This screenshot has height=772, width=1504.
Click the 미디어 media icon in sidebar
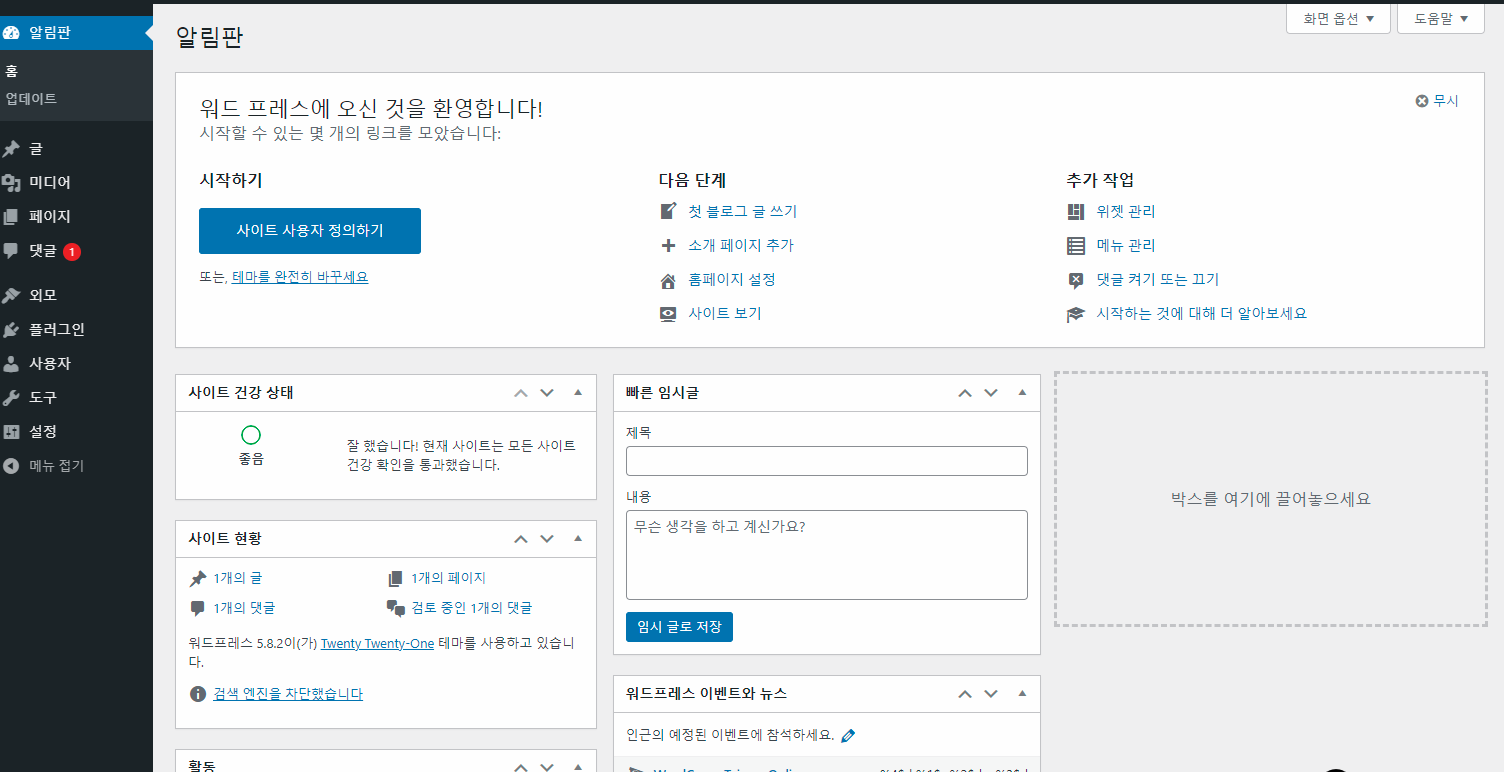[x=11, y=183]
